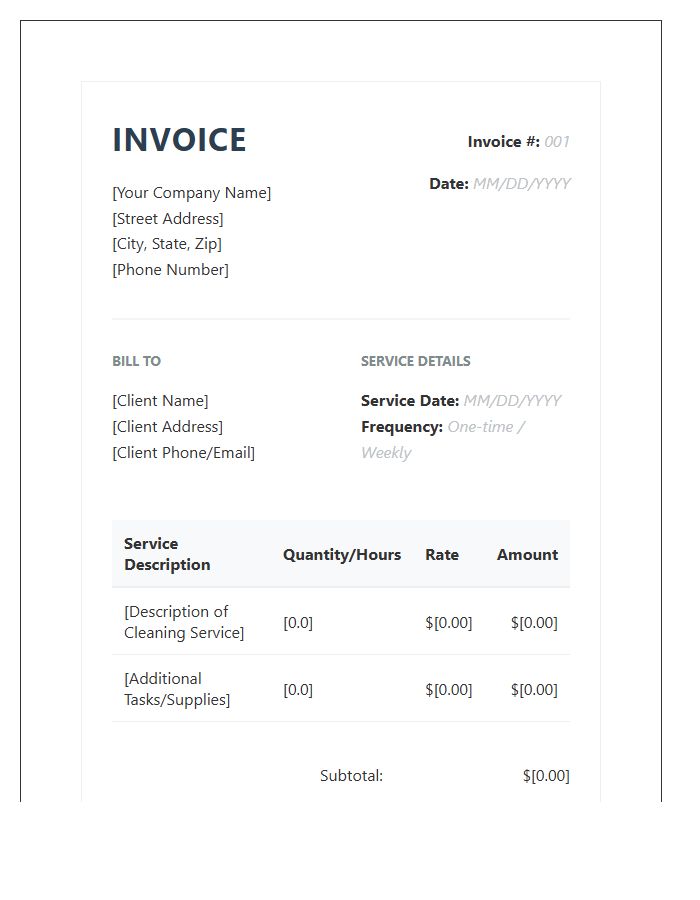Click the Amount column header
The image size is (700, 900).
pyautogui.click(x=527, y=554)
